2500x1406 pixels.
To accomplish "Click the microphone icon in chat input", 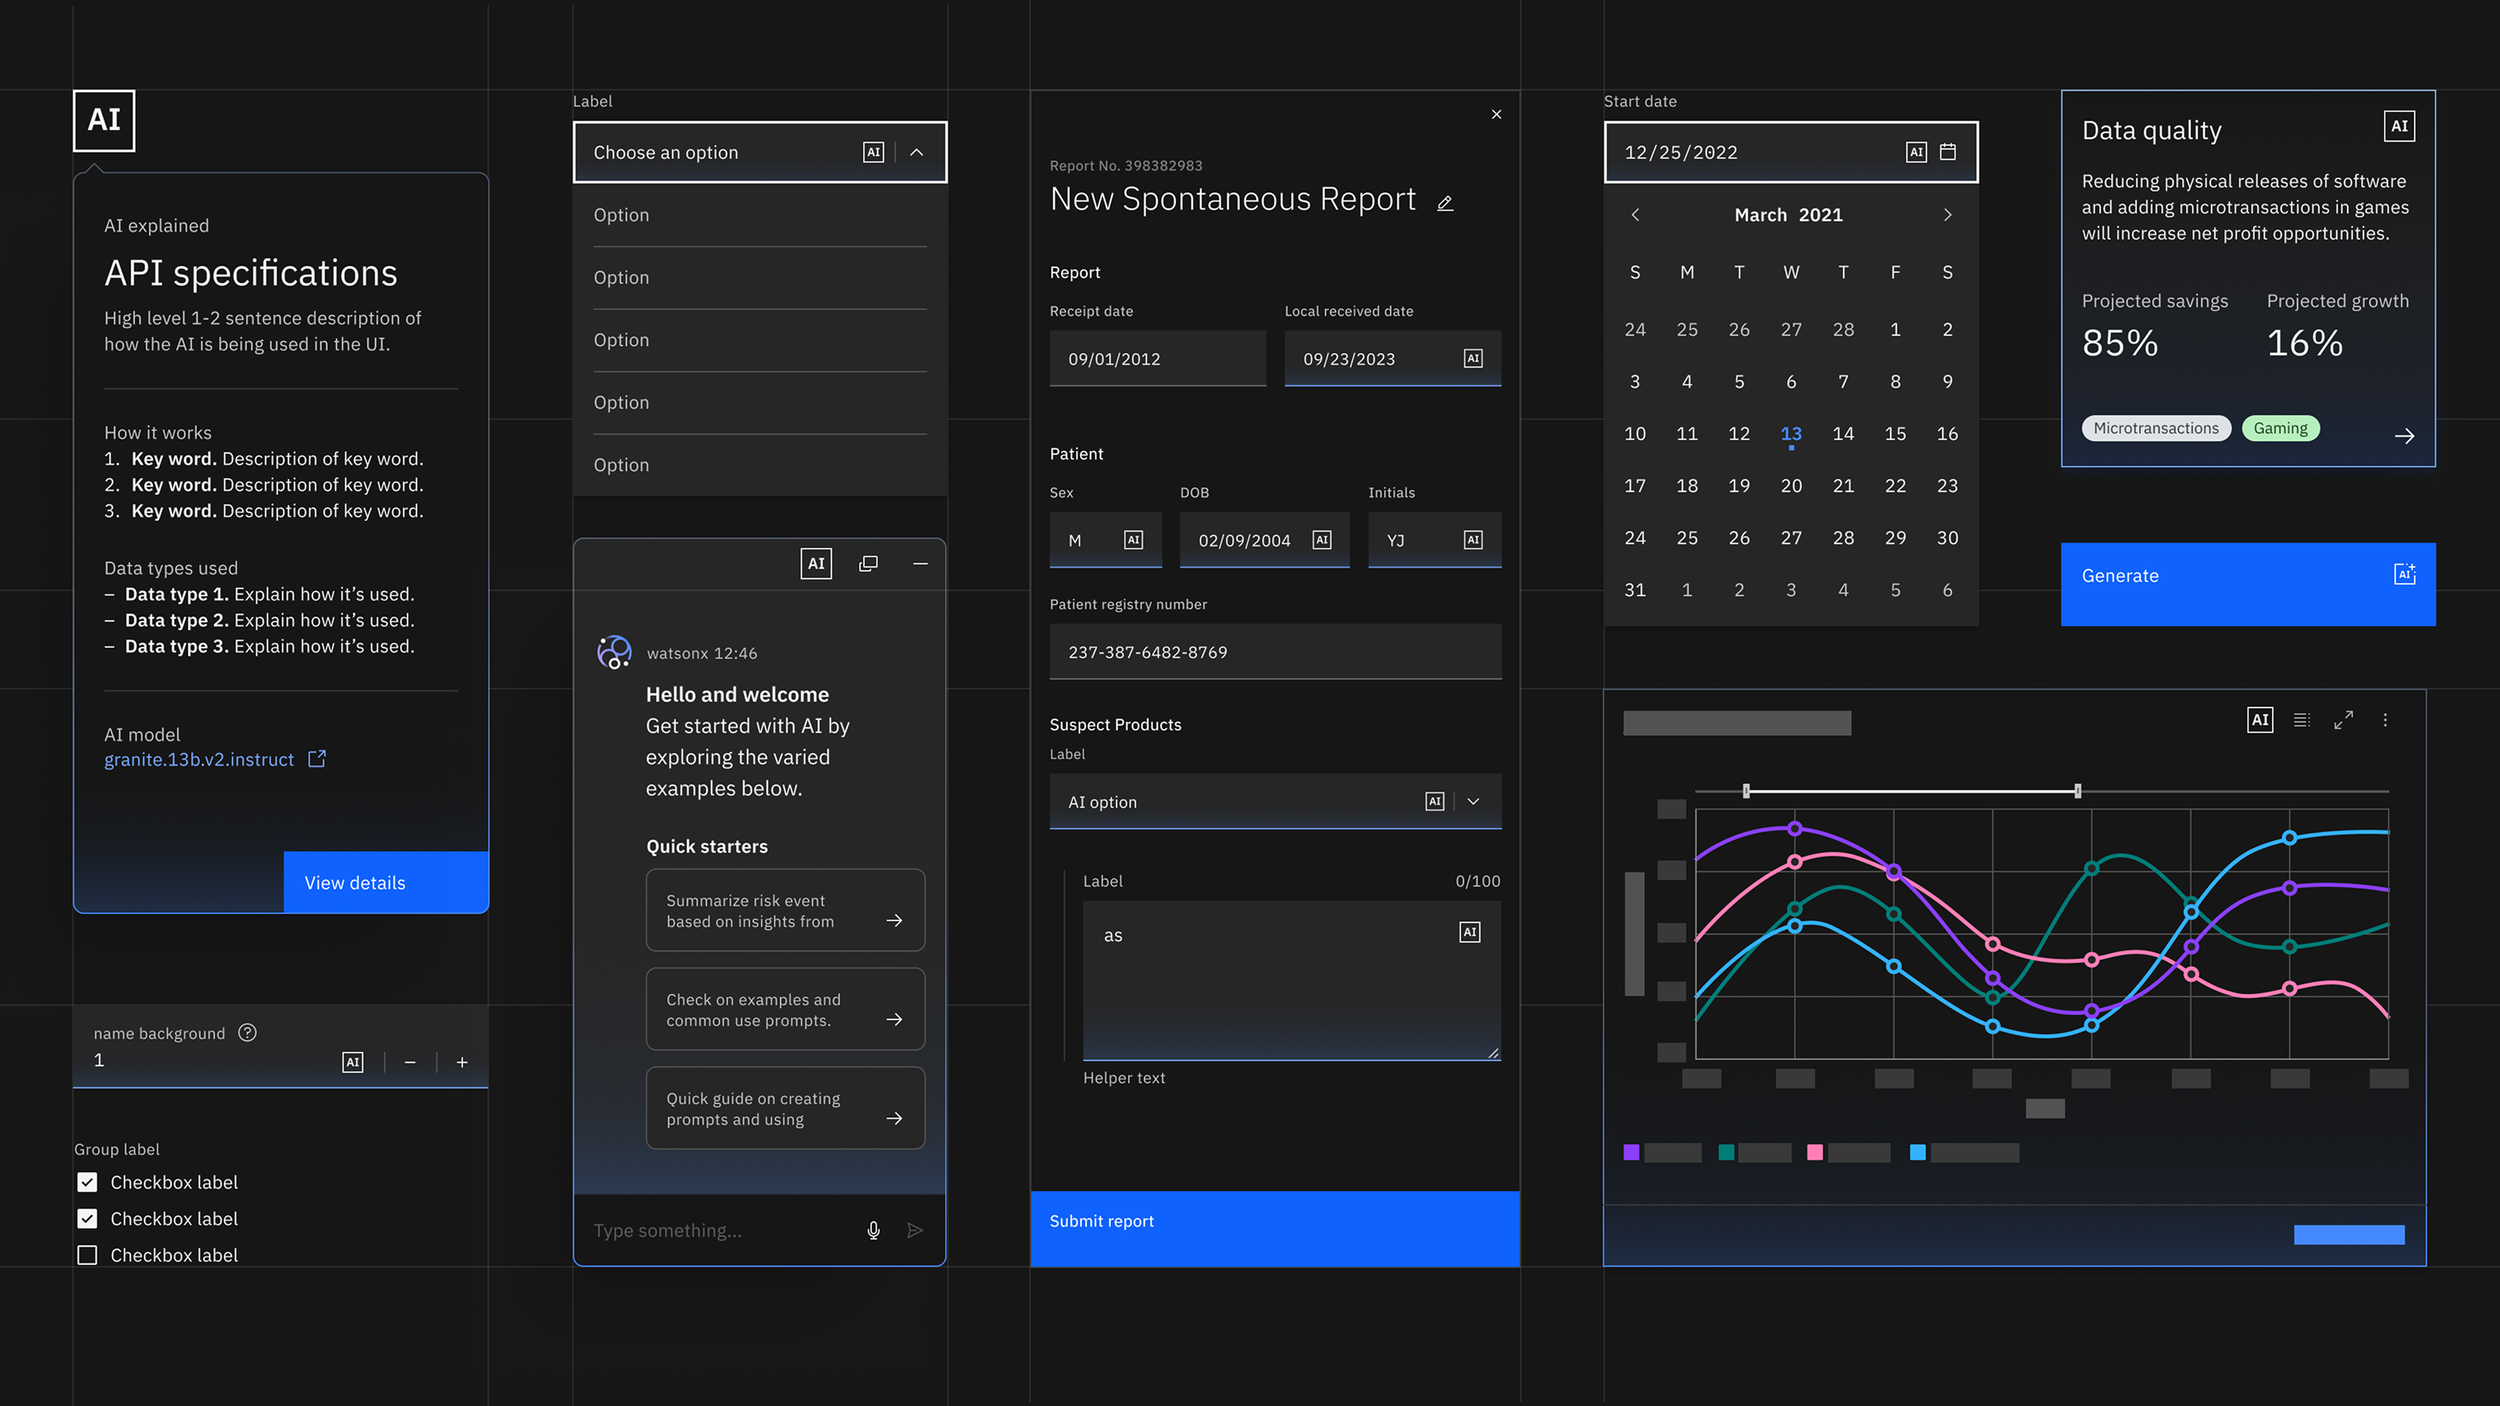I will [x=873, y=1230].
